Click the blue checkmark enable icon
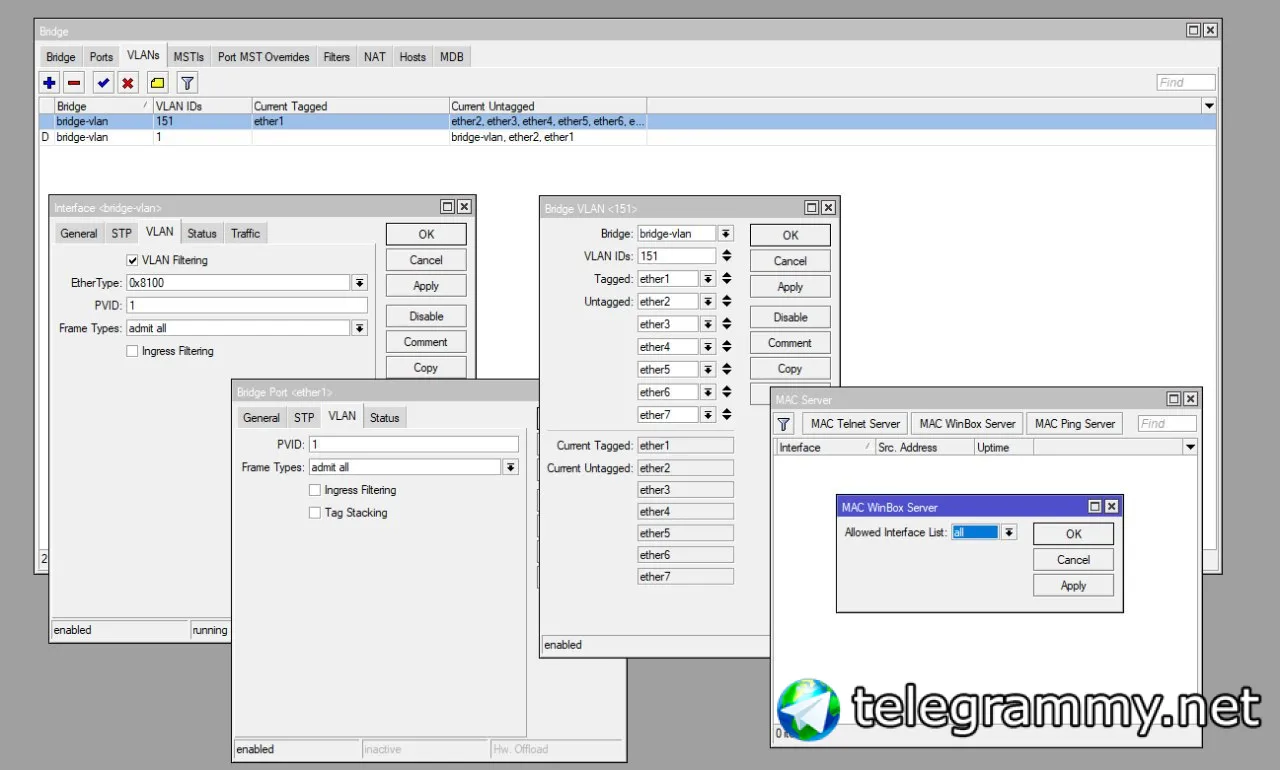1280x770 pixels. (x=102, y=83)
